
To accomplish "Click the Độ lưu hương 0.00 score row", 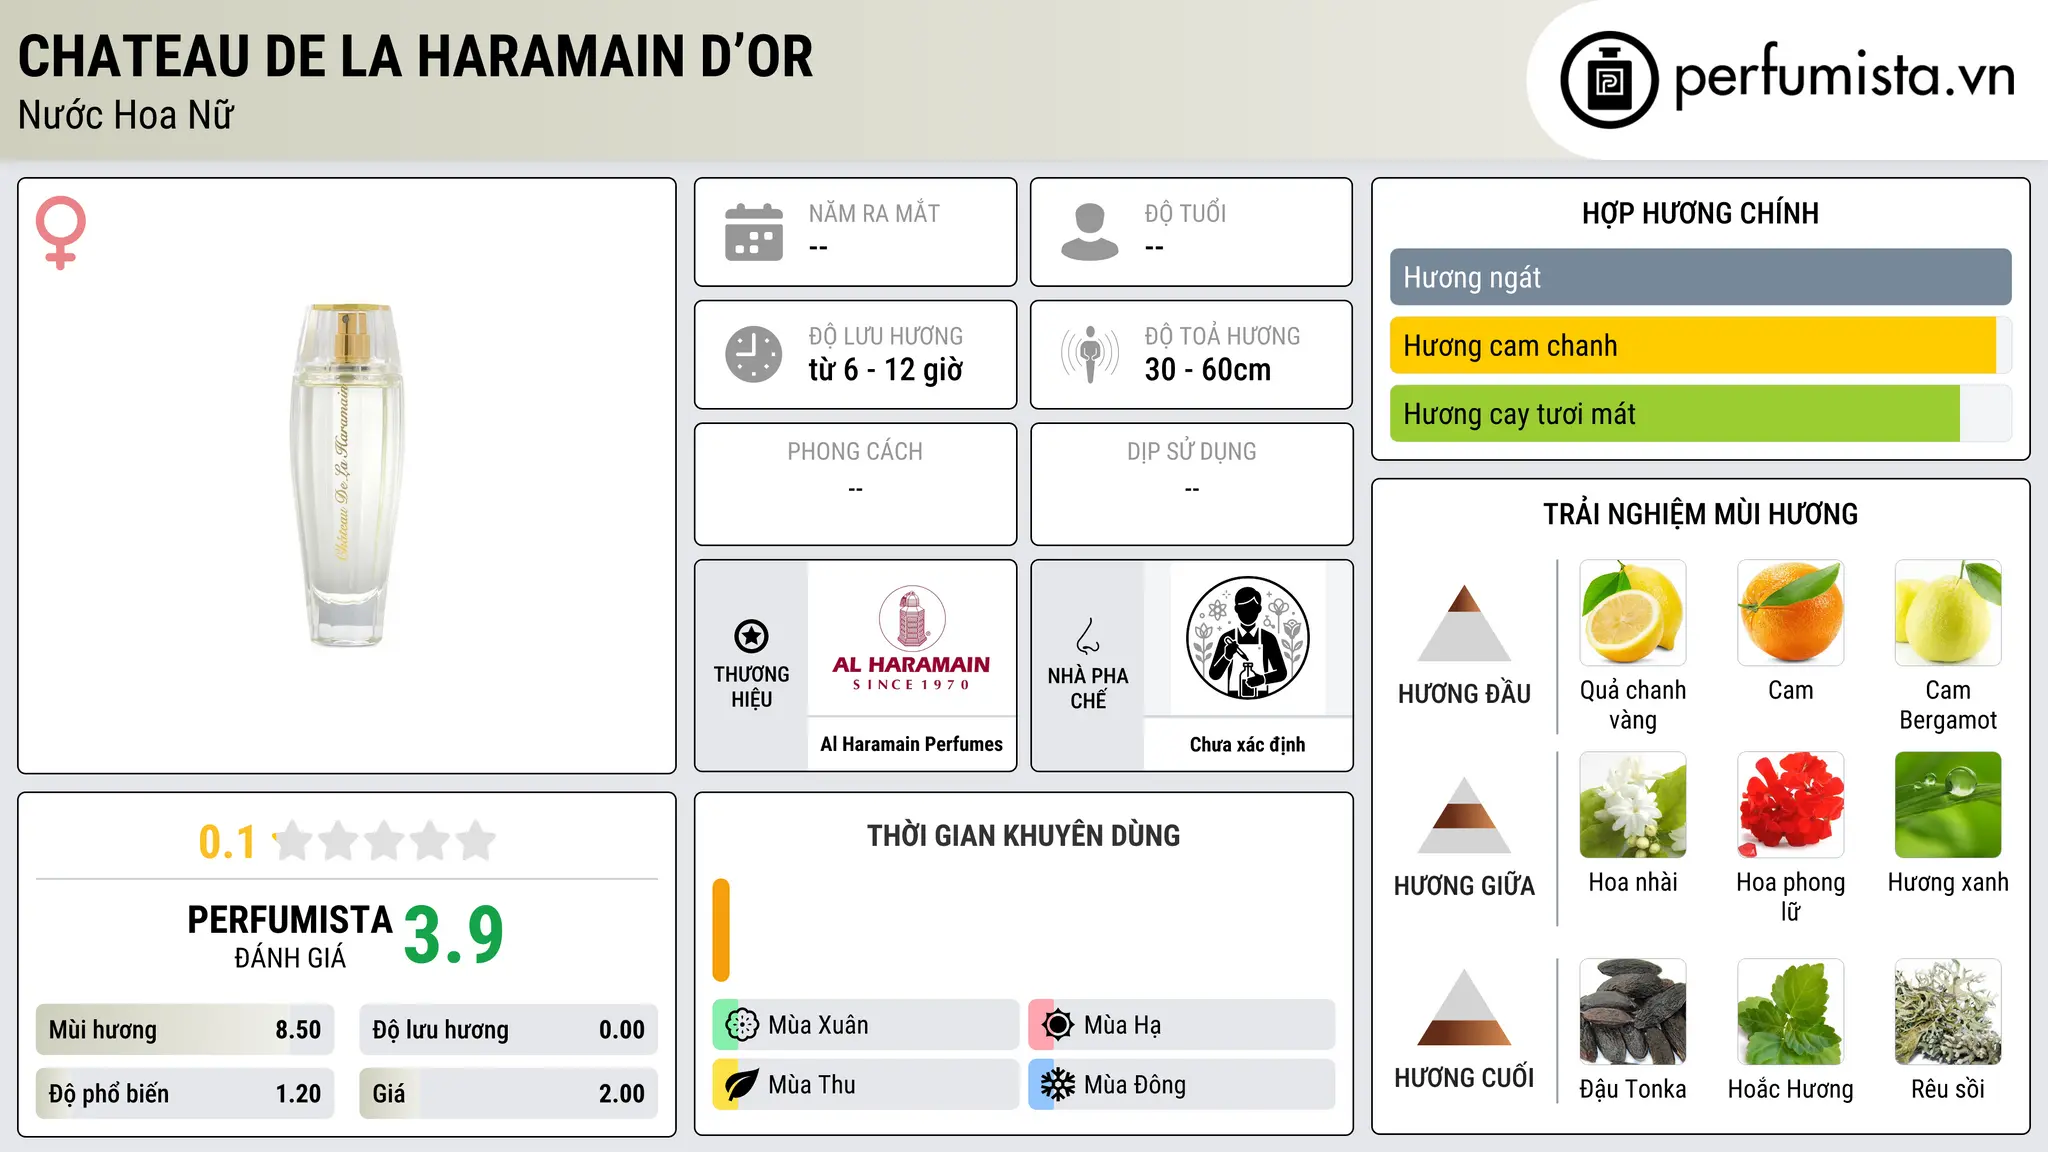I will tap(508, 1030).
